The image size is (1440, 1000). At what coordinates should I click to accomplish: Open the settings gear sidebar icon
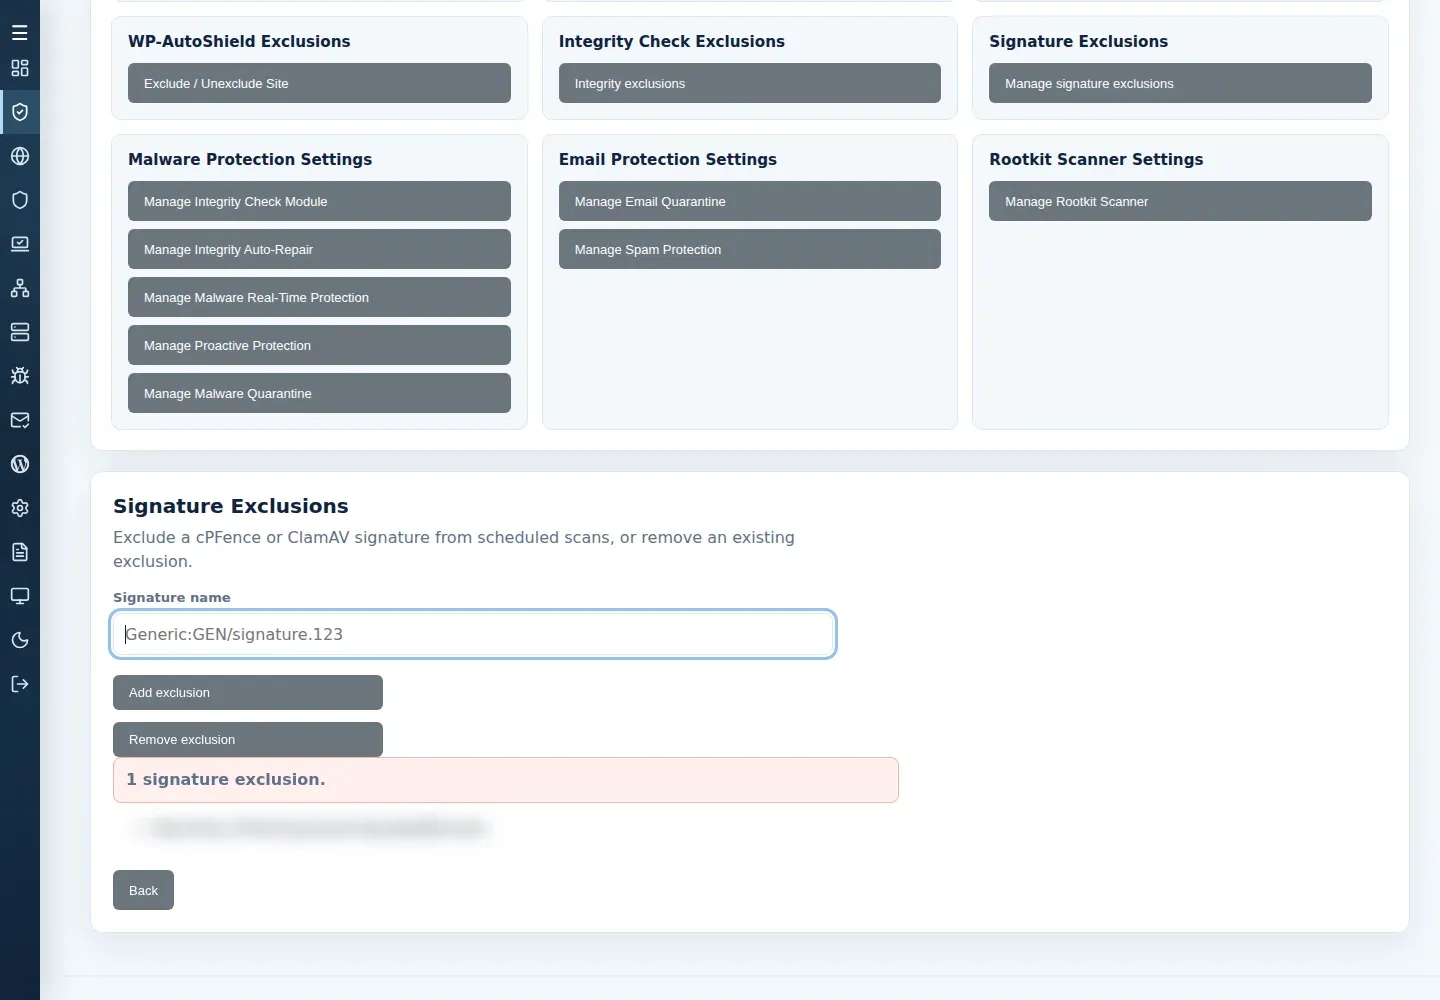pos(20,508)
